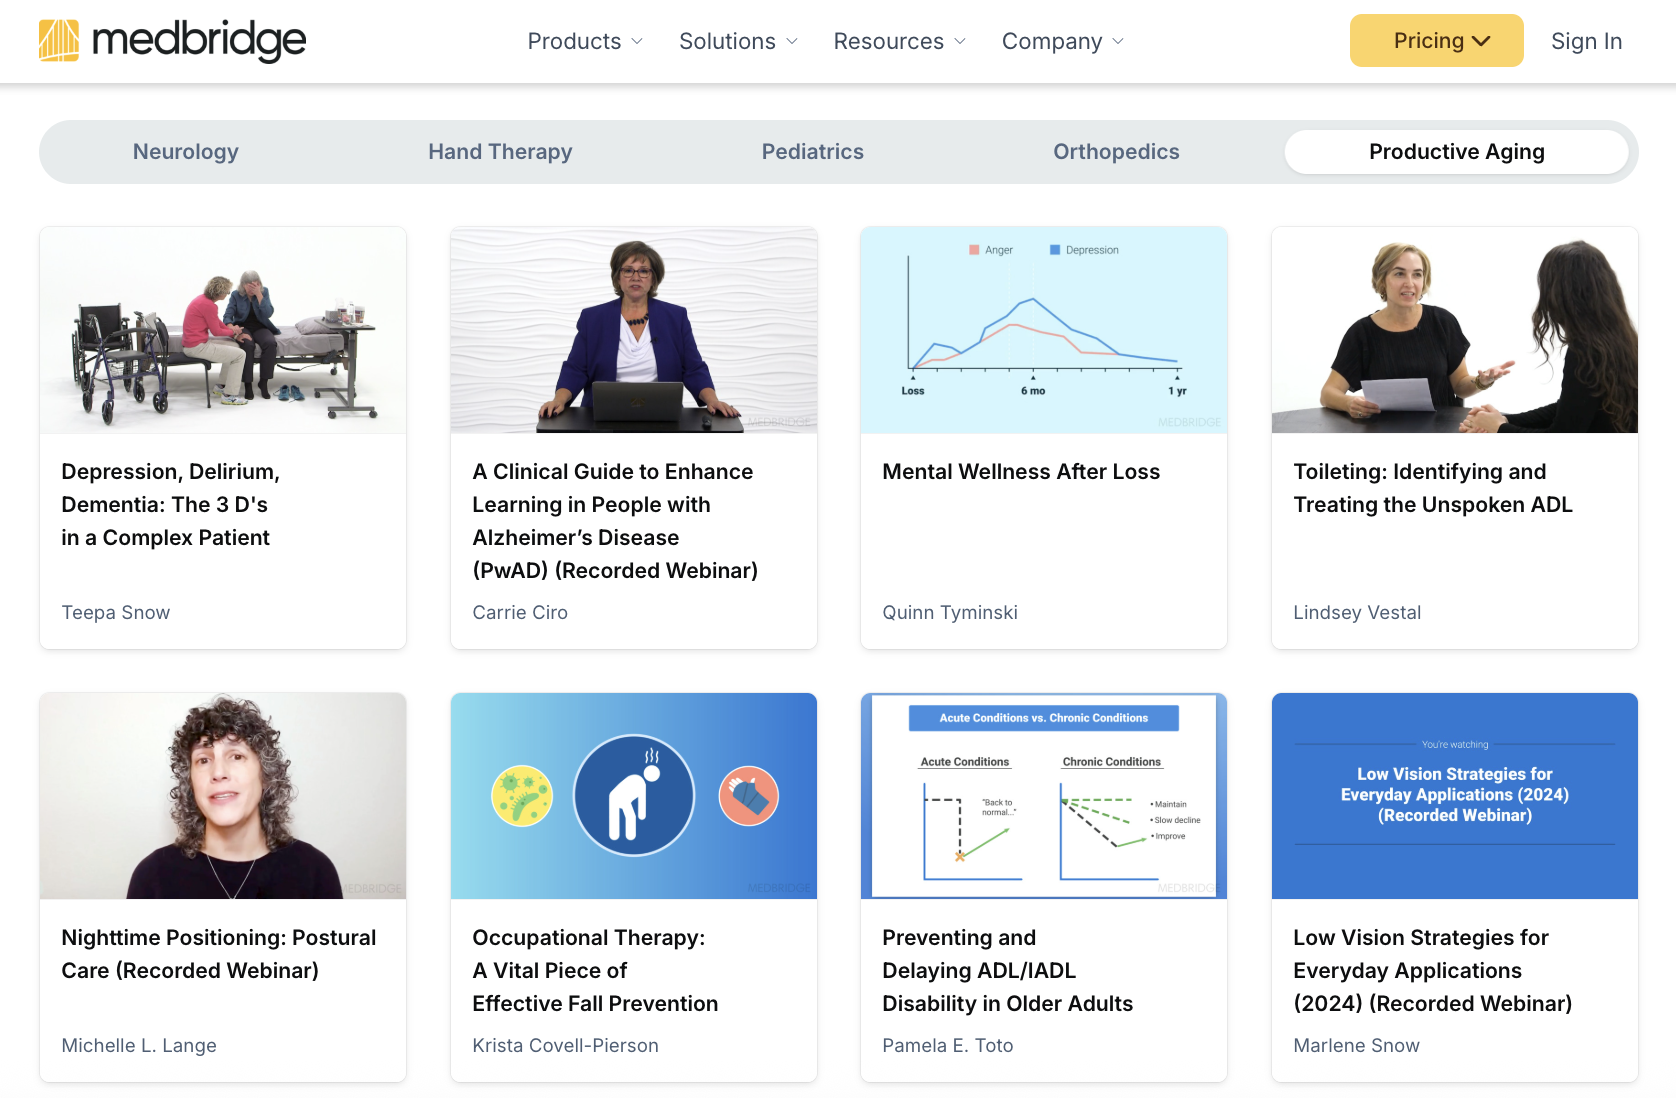Open the Products dropdown menu
Image resolution: width=1676 pixels, height=1098 pixels.
point(584,41)
